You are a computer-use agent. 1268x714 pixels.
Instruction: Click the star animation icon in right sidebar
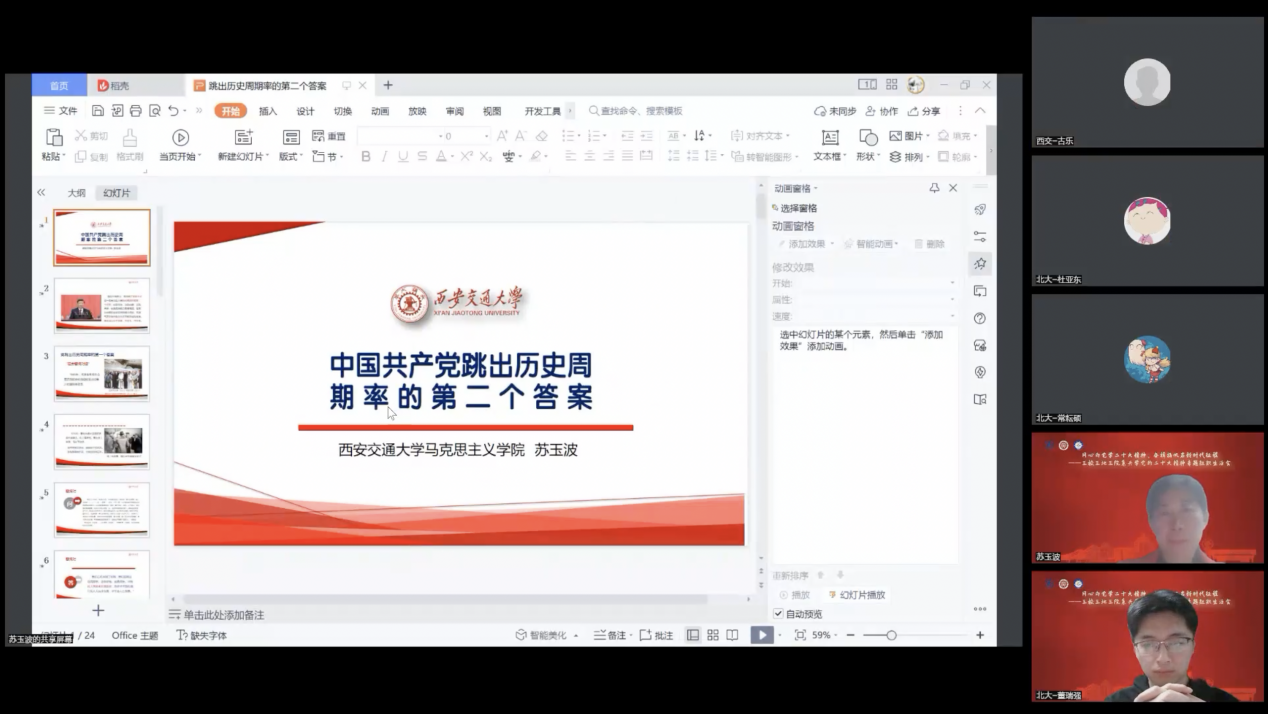click(x=980, y=263)
